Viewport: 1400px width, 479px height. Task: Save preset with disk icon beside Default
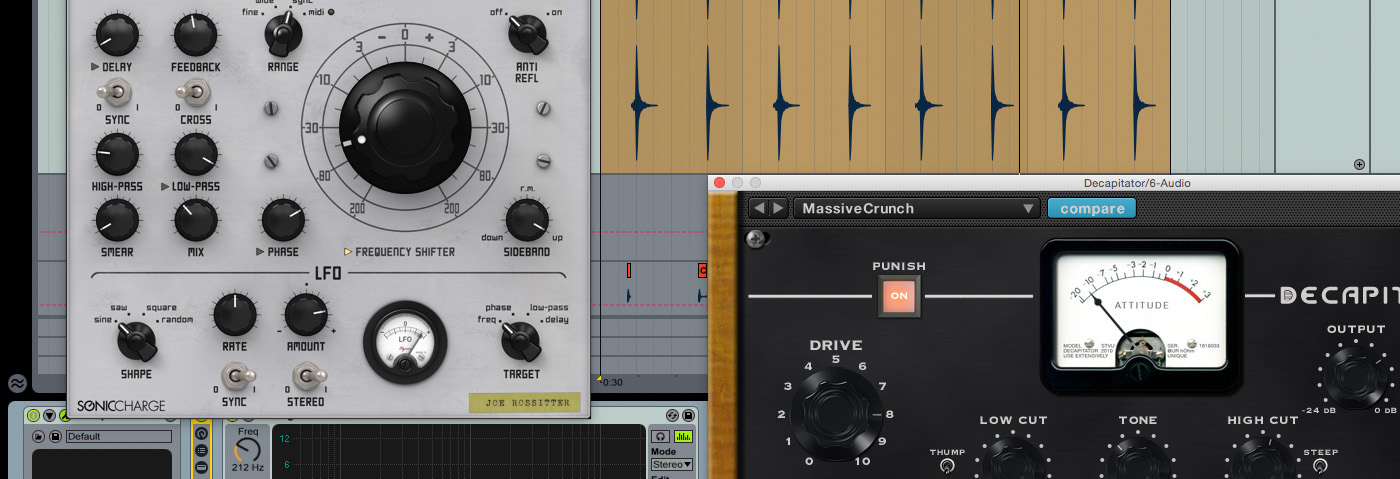click(x=55, y=436)
